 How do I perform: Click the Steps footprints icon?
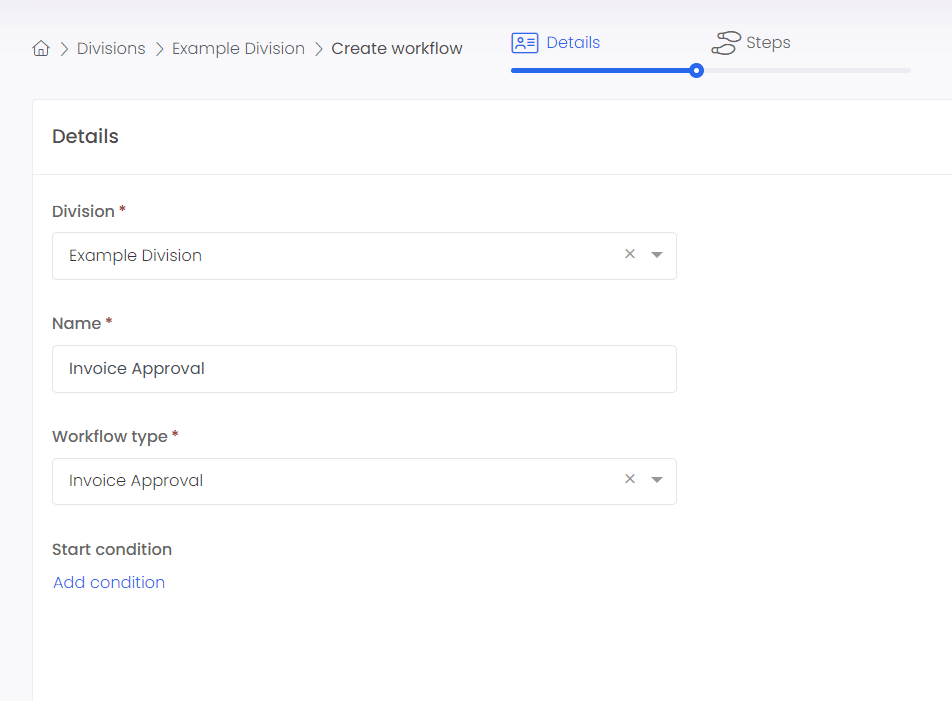pyautogui.click(x=726, y=42)
